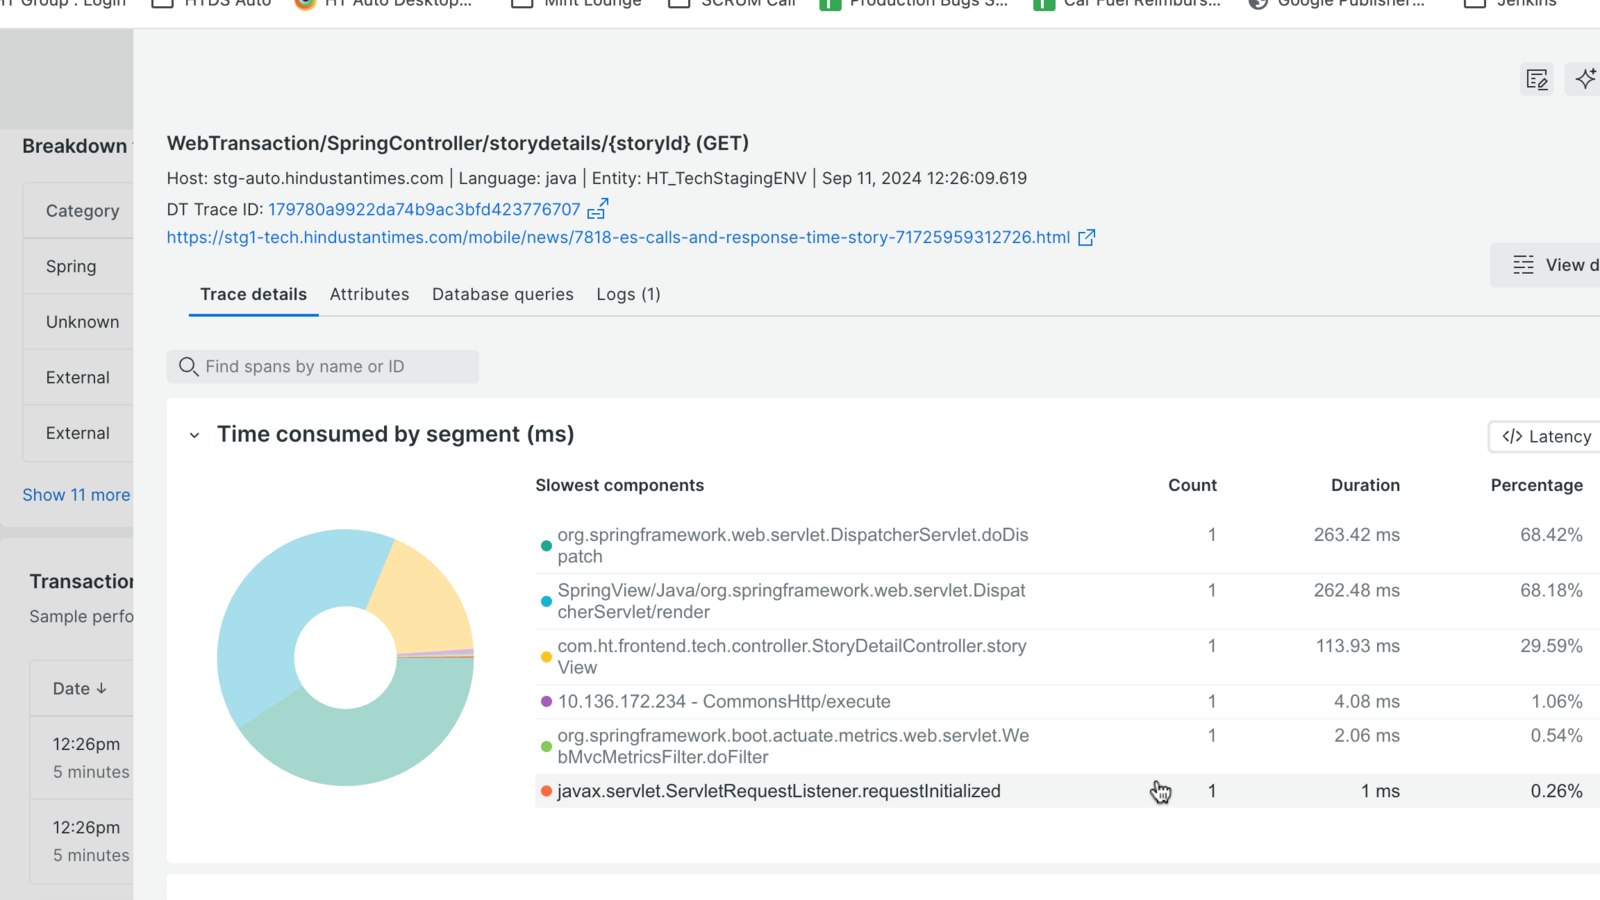Click the magnifier icon in span search
Viewport: 1600px width, 900px height.
click(x=188, y=367)
